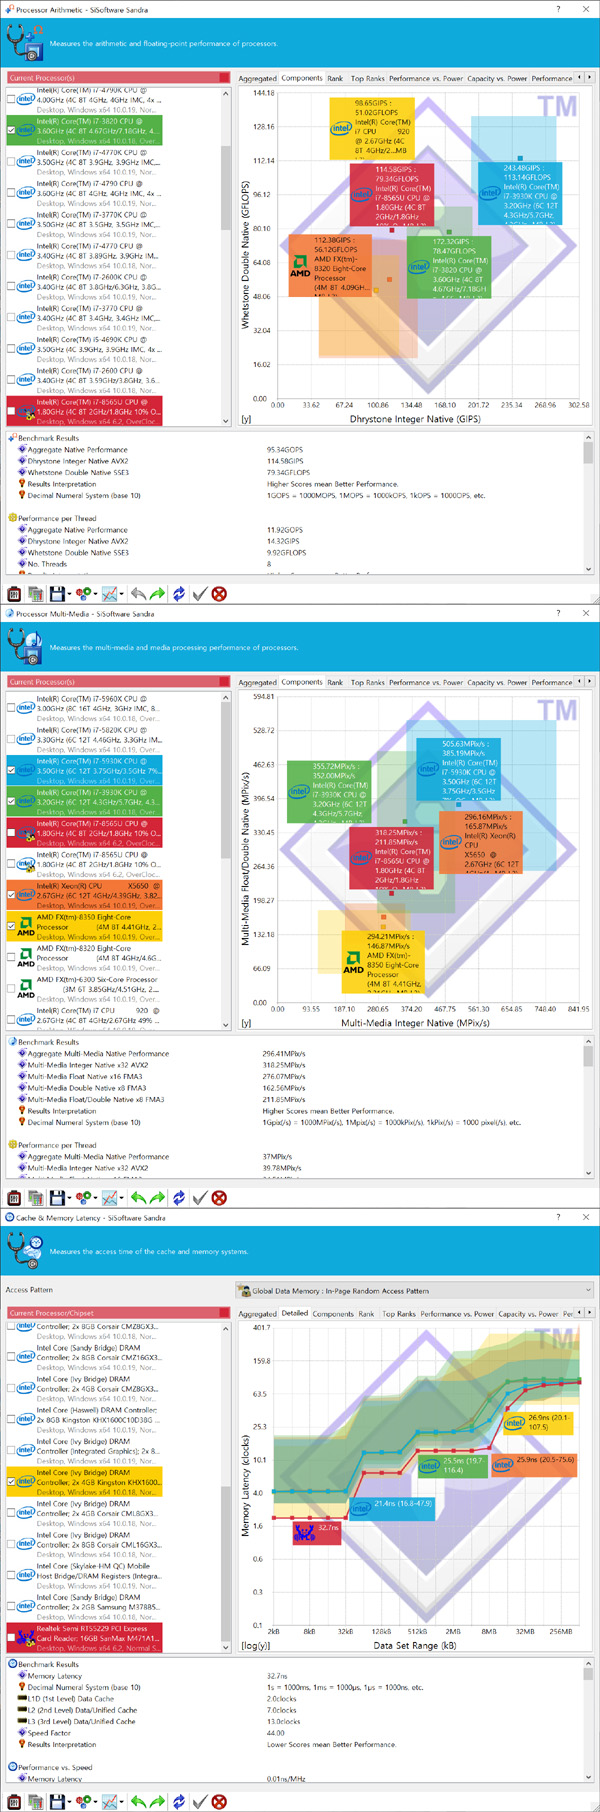Click the help question mark of Processor Arithmetic window
This screenshot has height=1812, width=600.
(x=558, y=9)
